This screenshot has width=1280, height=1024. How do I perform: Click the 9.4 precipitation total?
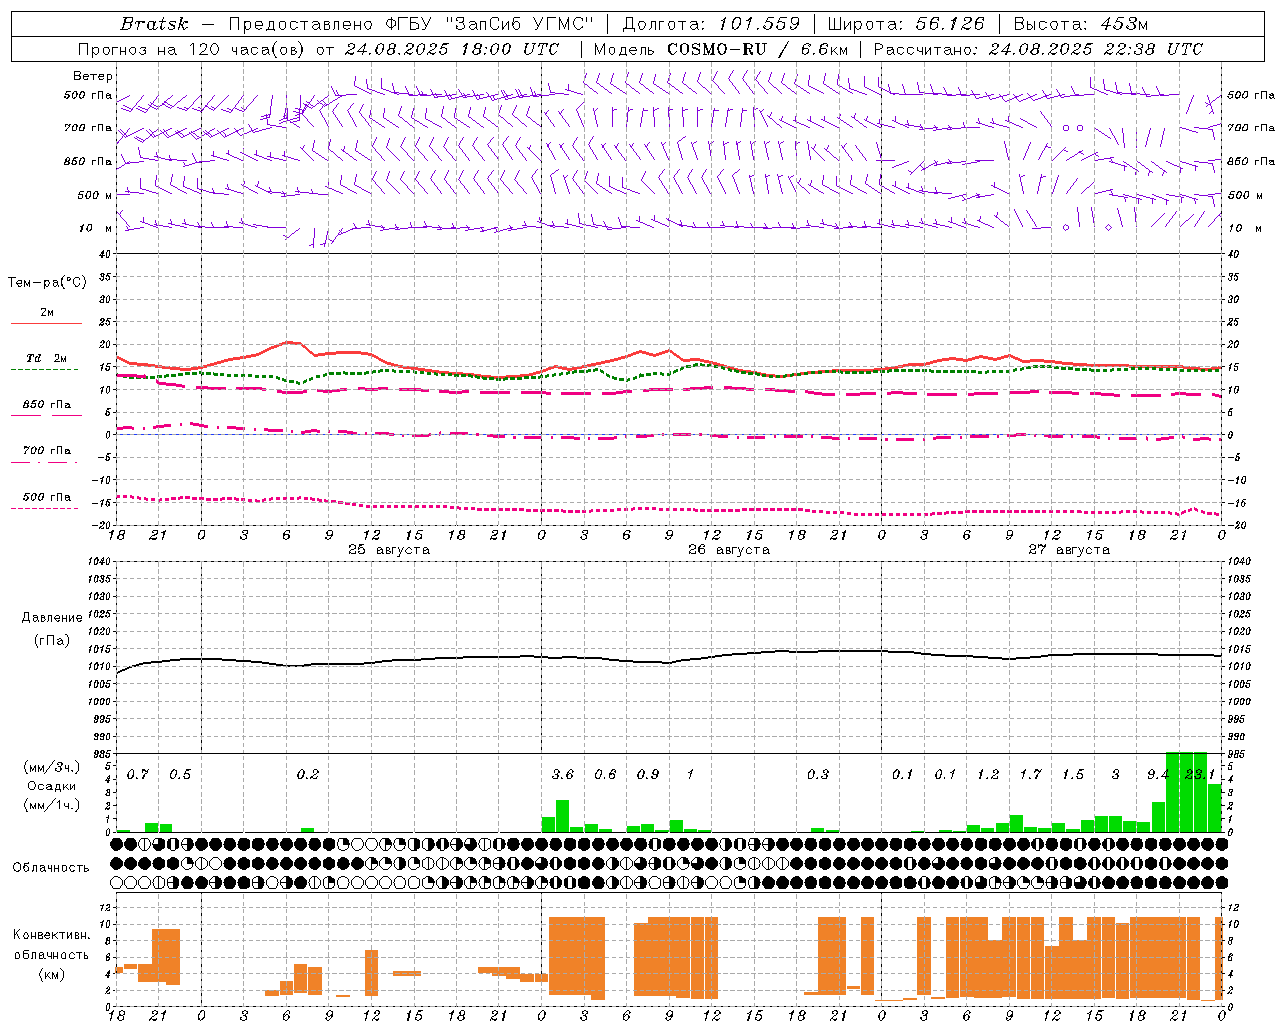(x=1158, y=775)
